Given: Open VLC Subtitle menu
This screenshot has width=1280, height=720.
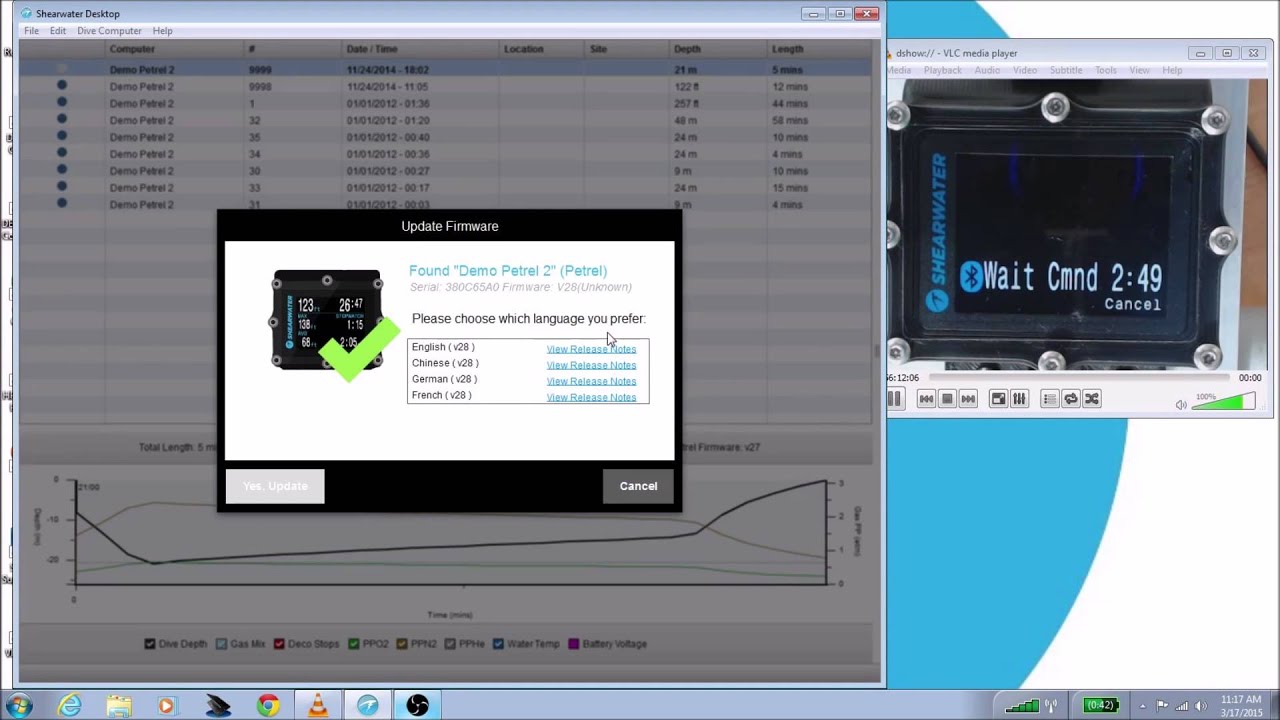Looking at the screenshot, I should click(1066, 70).
